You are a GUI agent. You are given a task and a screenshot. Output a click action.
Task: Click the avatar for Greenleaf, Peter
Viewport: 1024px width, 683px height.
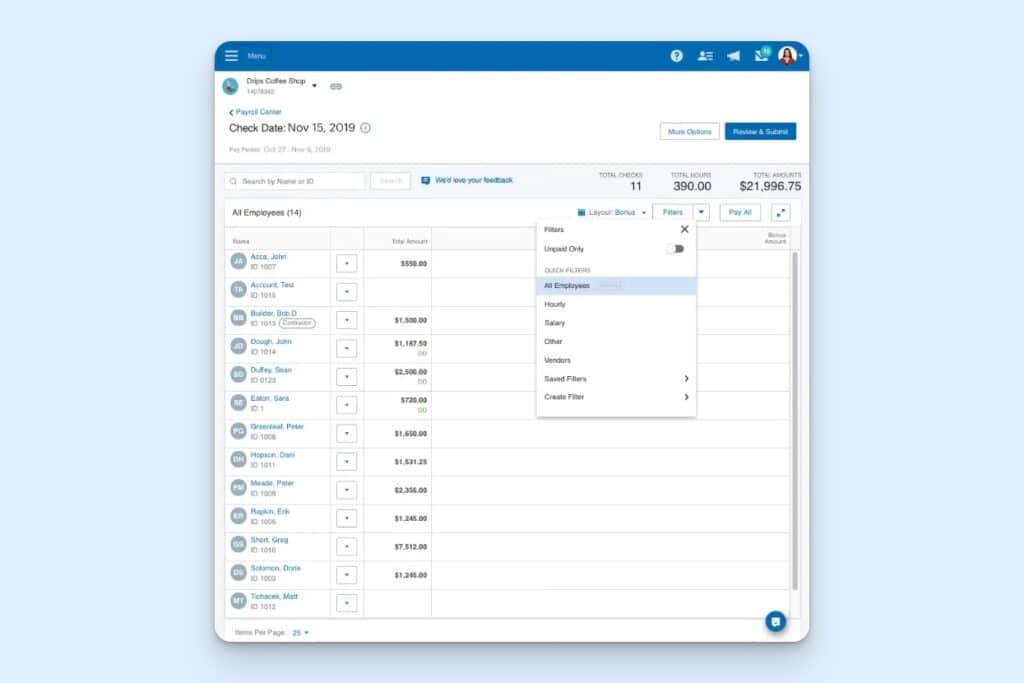coord(238,431)
